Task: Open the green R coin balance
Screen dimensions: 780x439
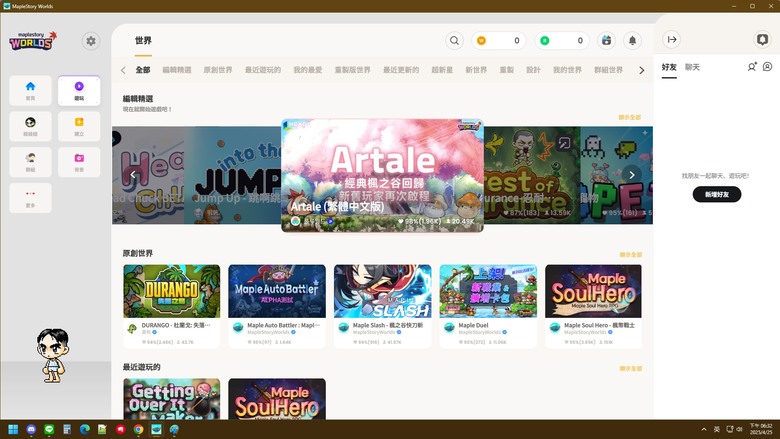Action: tap(562, 41)
